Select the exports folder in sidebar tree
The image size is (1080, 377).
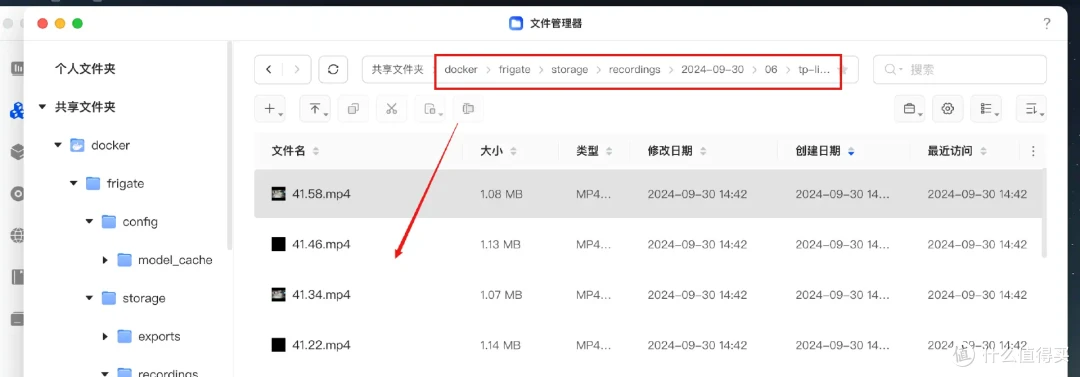pyautogui.click(x=149, y=336)
